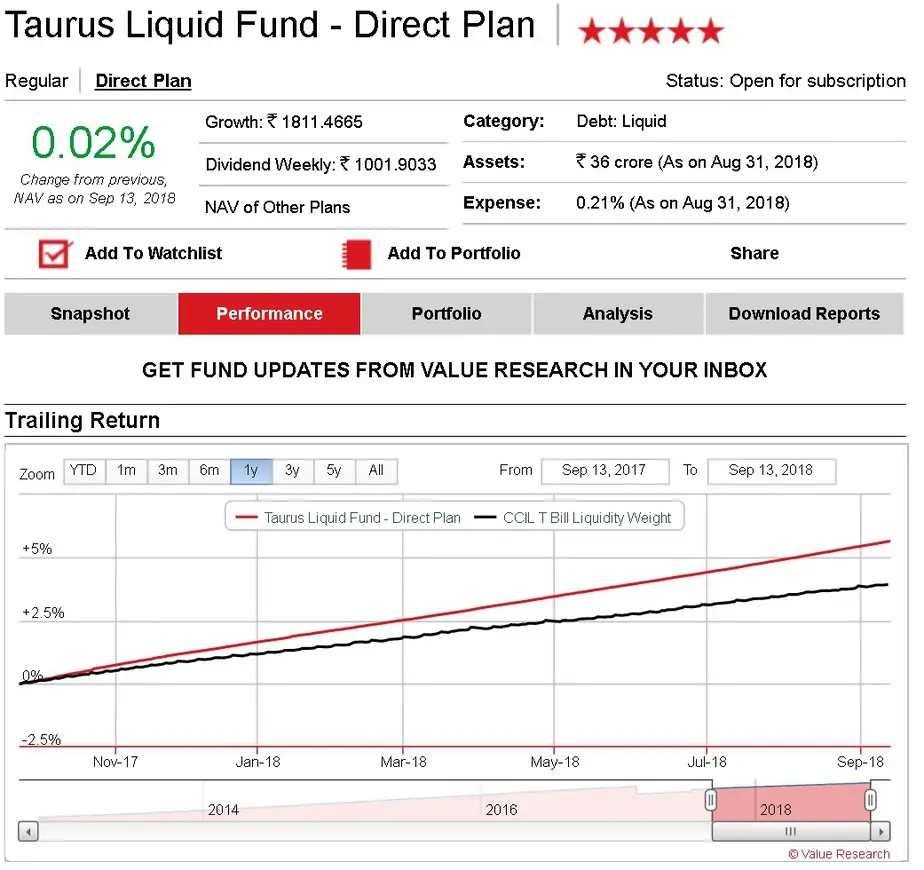Image resolution: width=924 pixels, height=870 pixels.
Task: Click Add To Watchlist text
Action: click(x=153, y=253)
